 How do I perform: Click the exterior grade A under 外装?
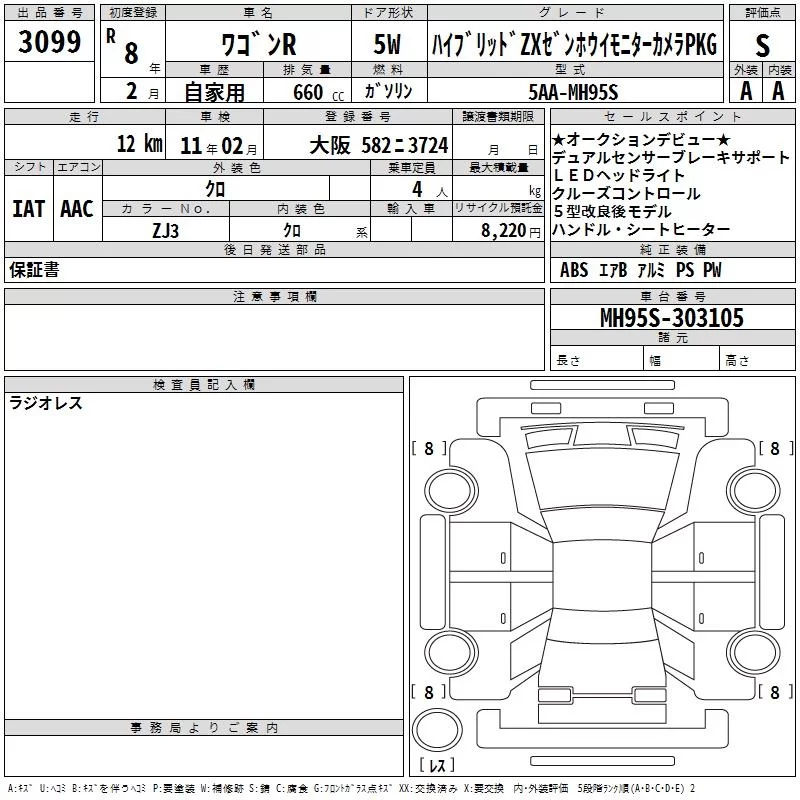(x=745, y=89)
